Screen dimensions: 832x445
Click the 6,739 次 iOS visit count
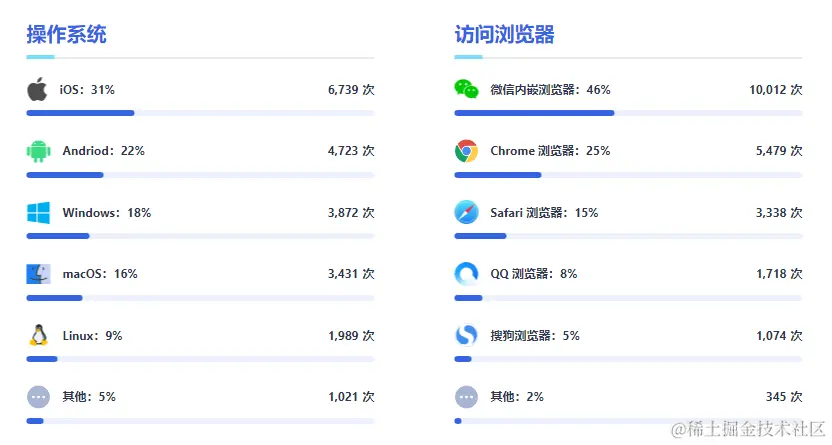coord(351,90)
